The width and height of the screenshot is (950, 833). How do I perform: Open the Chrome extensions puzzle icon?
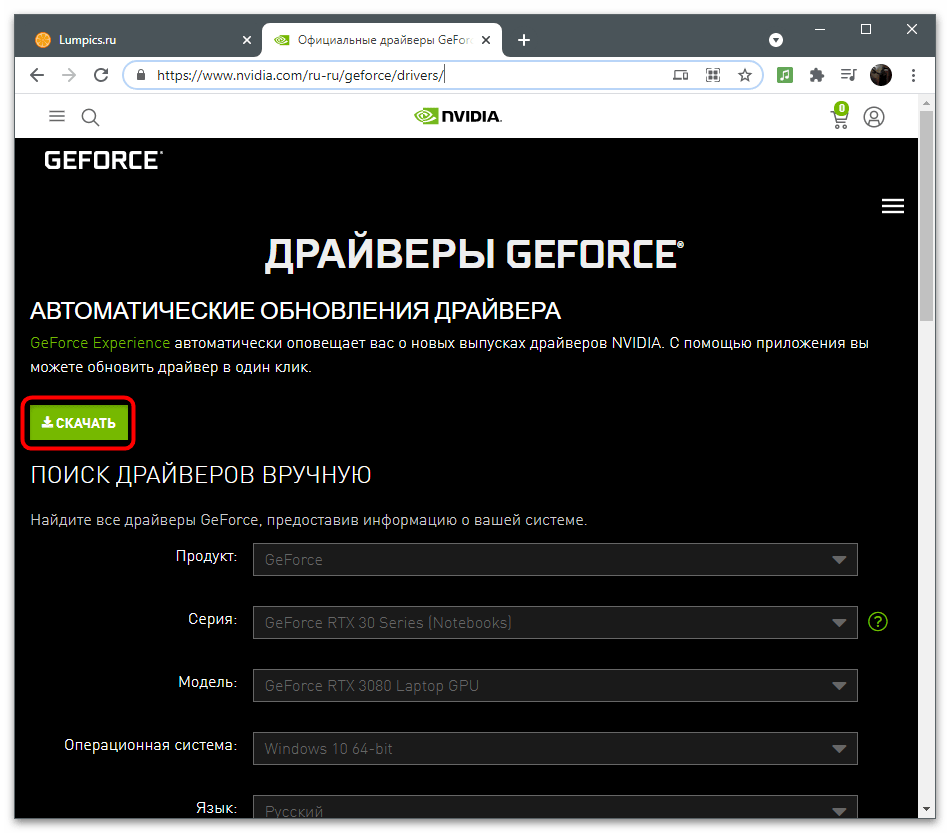[x=816, y=75]
